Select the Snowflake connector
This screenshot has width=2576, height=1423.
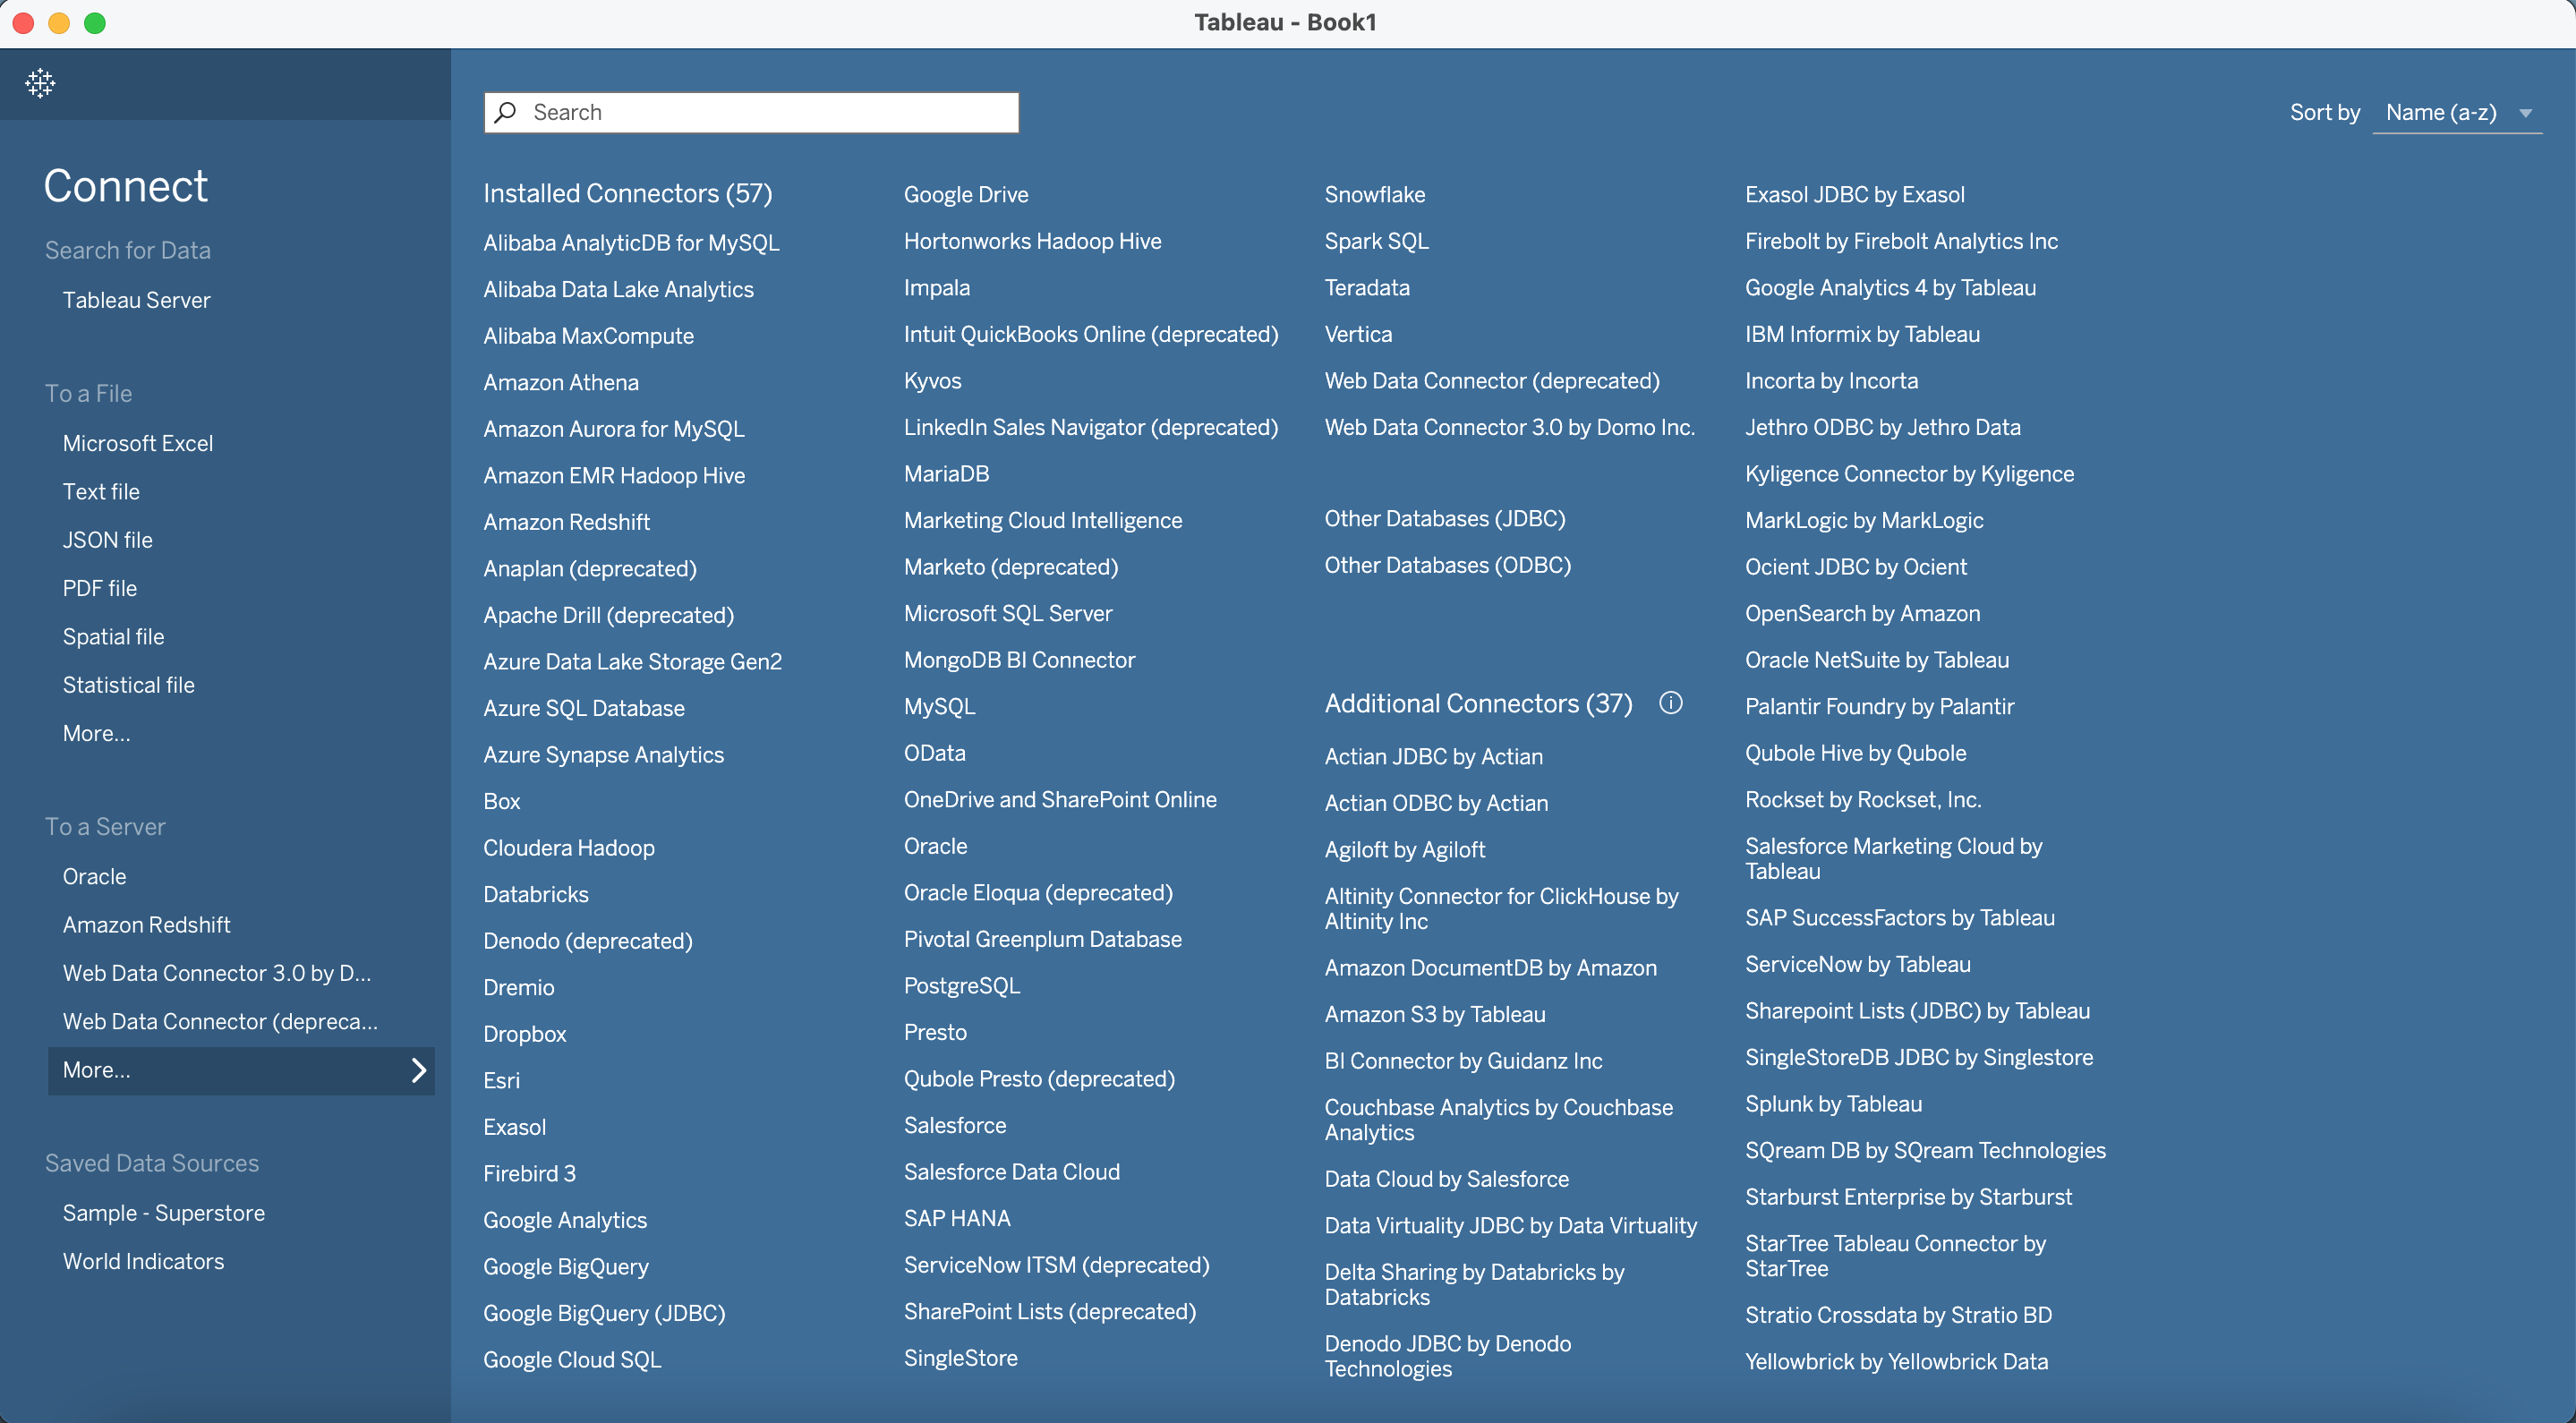click(1375, 194)
